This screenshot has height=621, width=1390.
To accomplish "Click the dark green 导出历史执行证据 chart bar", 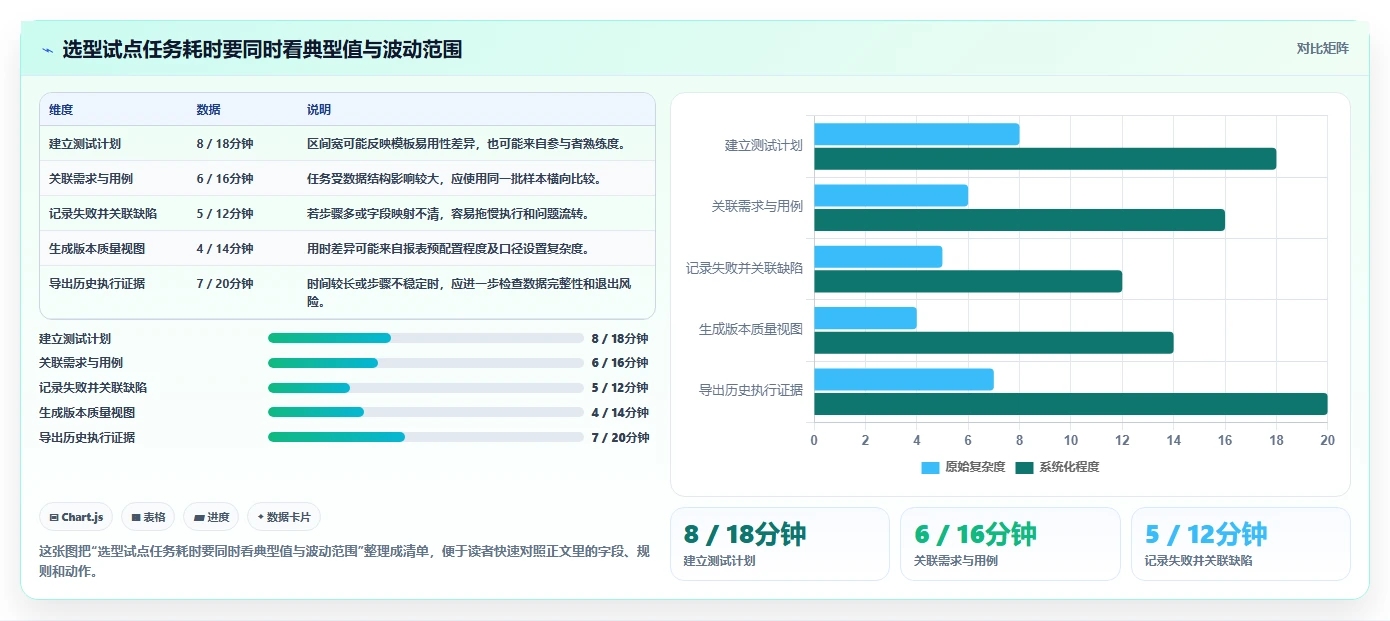I will [1071, 404].
